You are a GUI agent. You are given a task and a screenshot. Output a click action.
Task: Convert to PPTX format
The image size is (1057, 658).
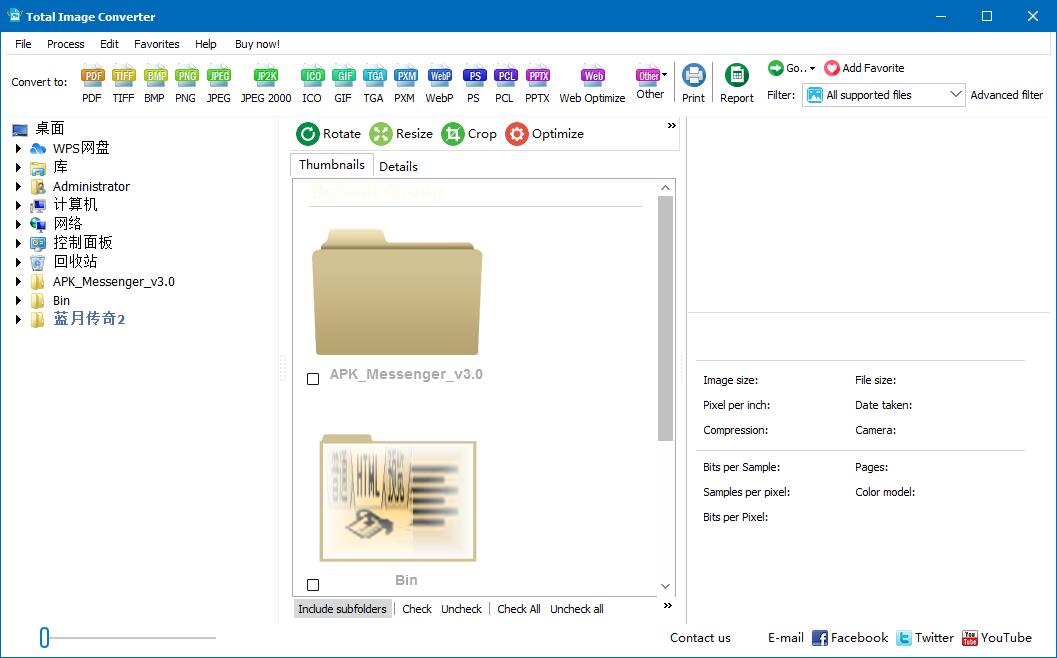(538, 76)
